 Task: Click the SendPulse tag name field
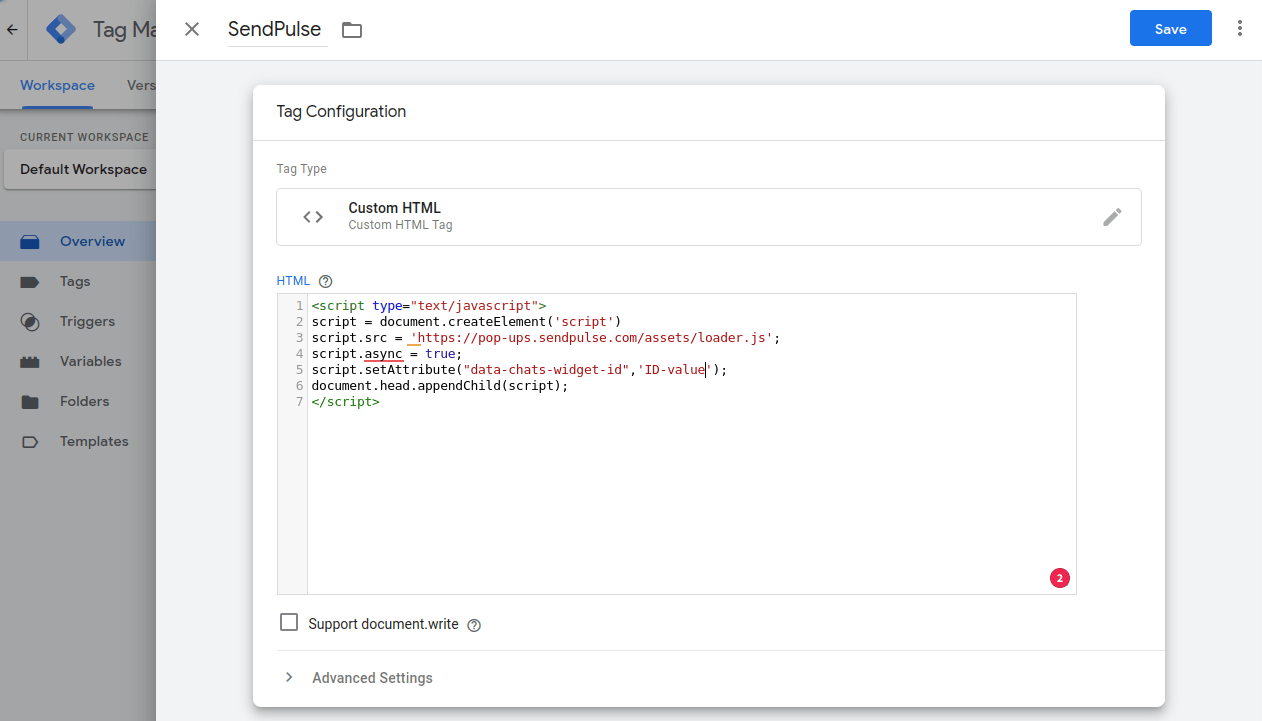(x=277, y=30)
